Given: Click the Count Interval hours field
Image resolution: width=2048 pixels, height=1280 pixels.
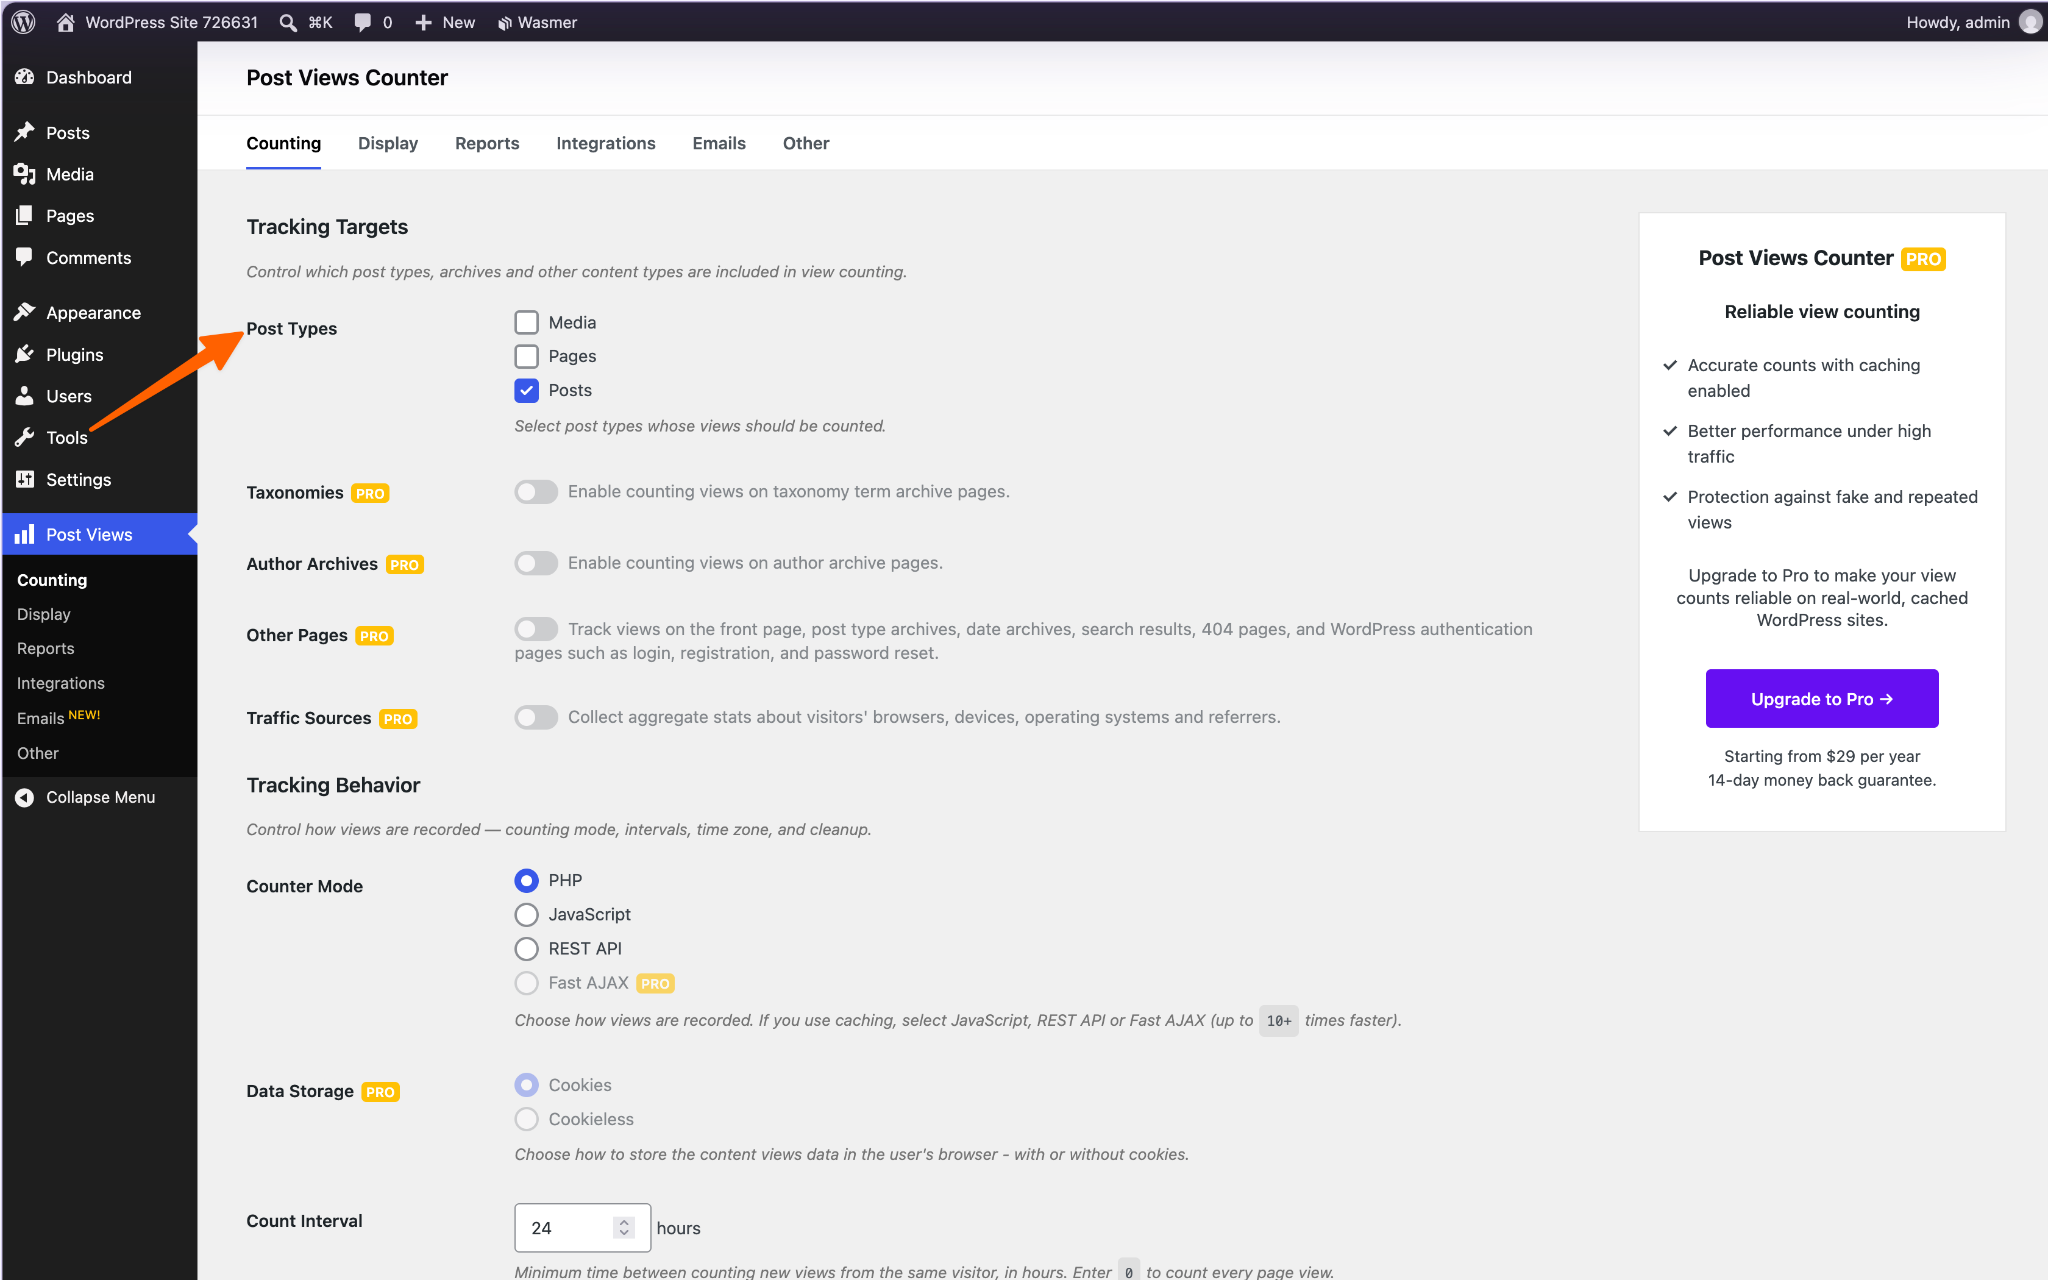Looking at the screenshot, I should point(582,1227).
